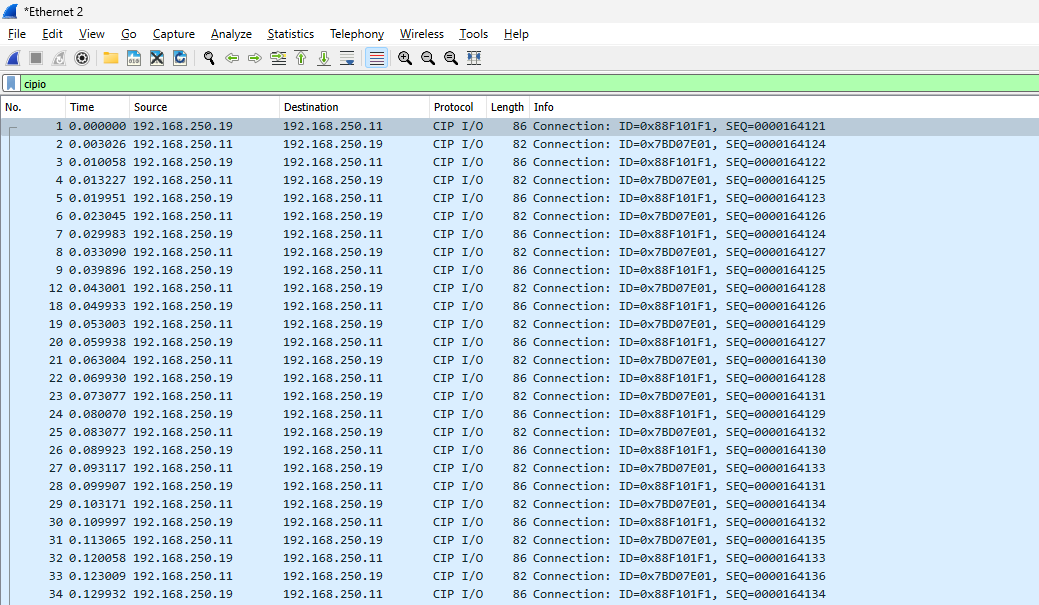Jump to the first packet

[x=301, y=58]
